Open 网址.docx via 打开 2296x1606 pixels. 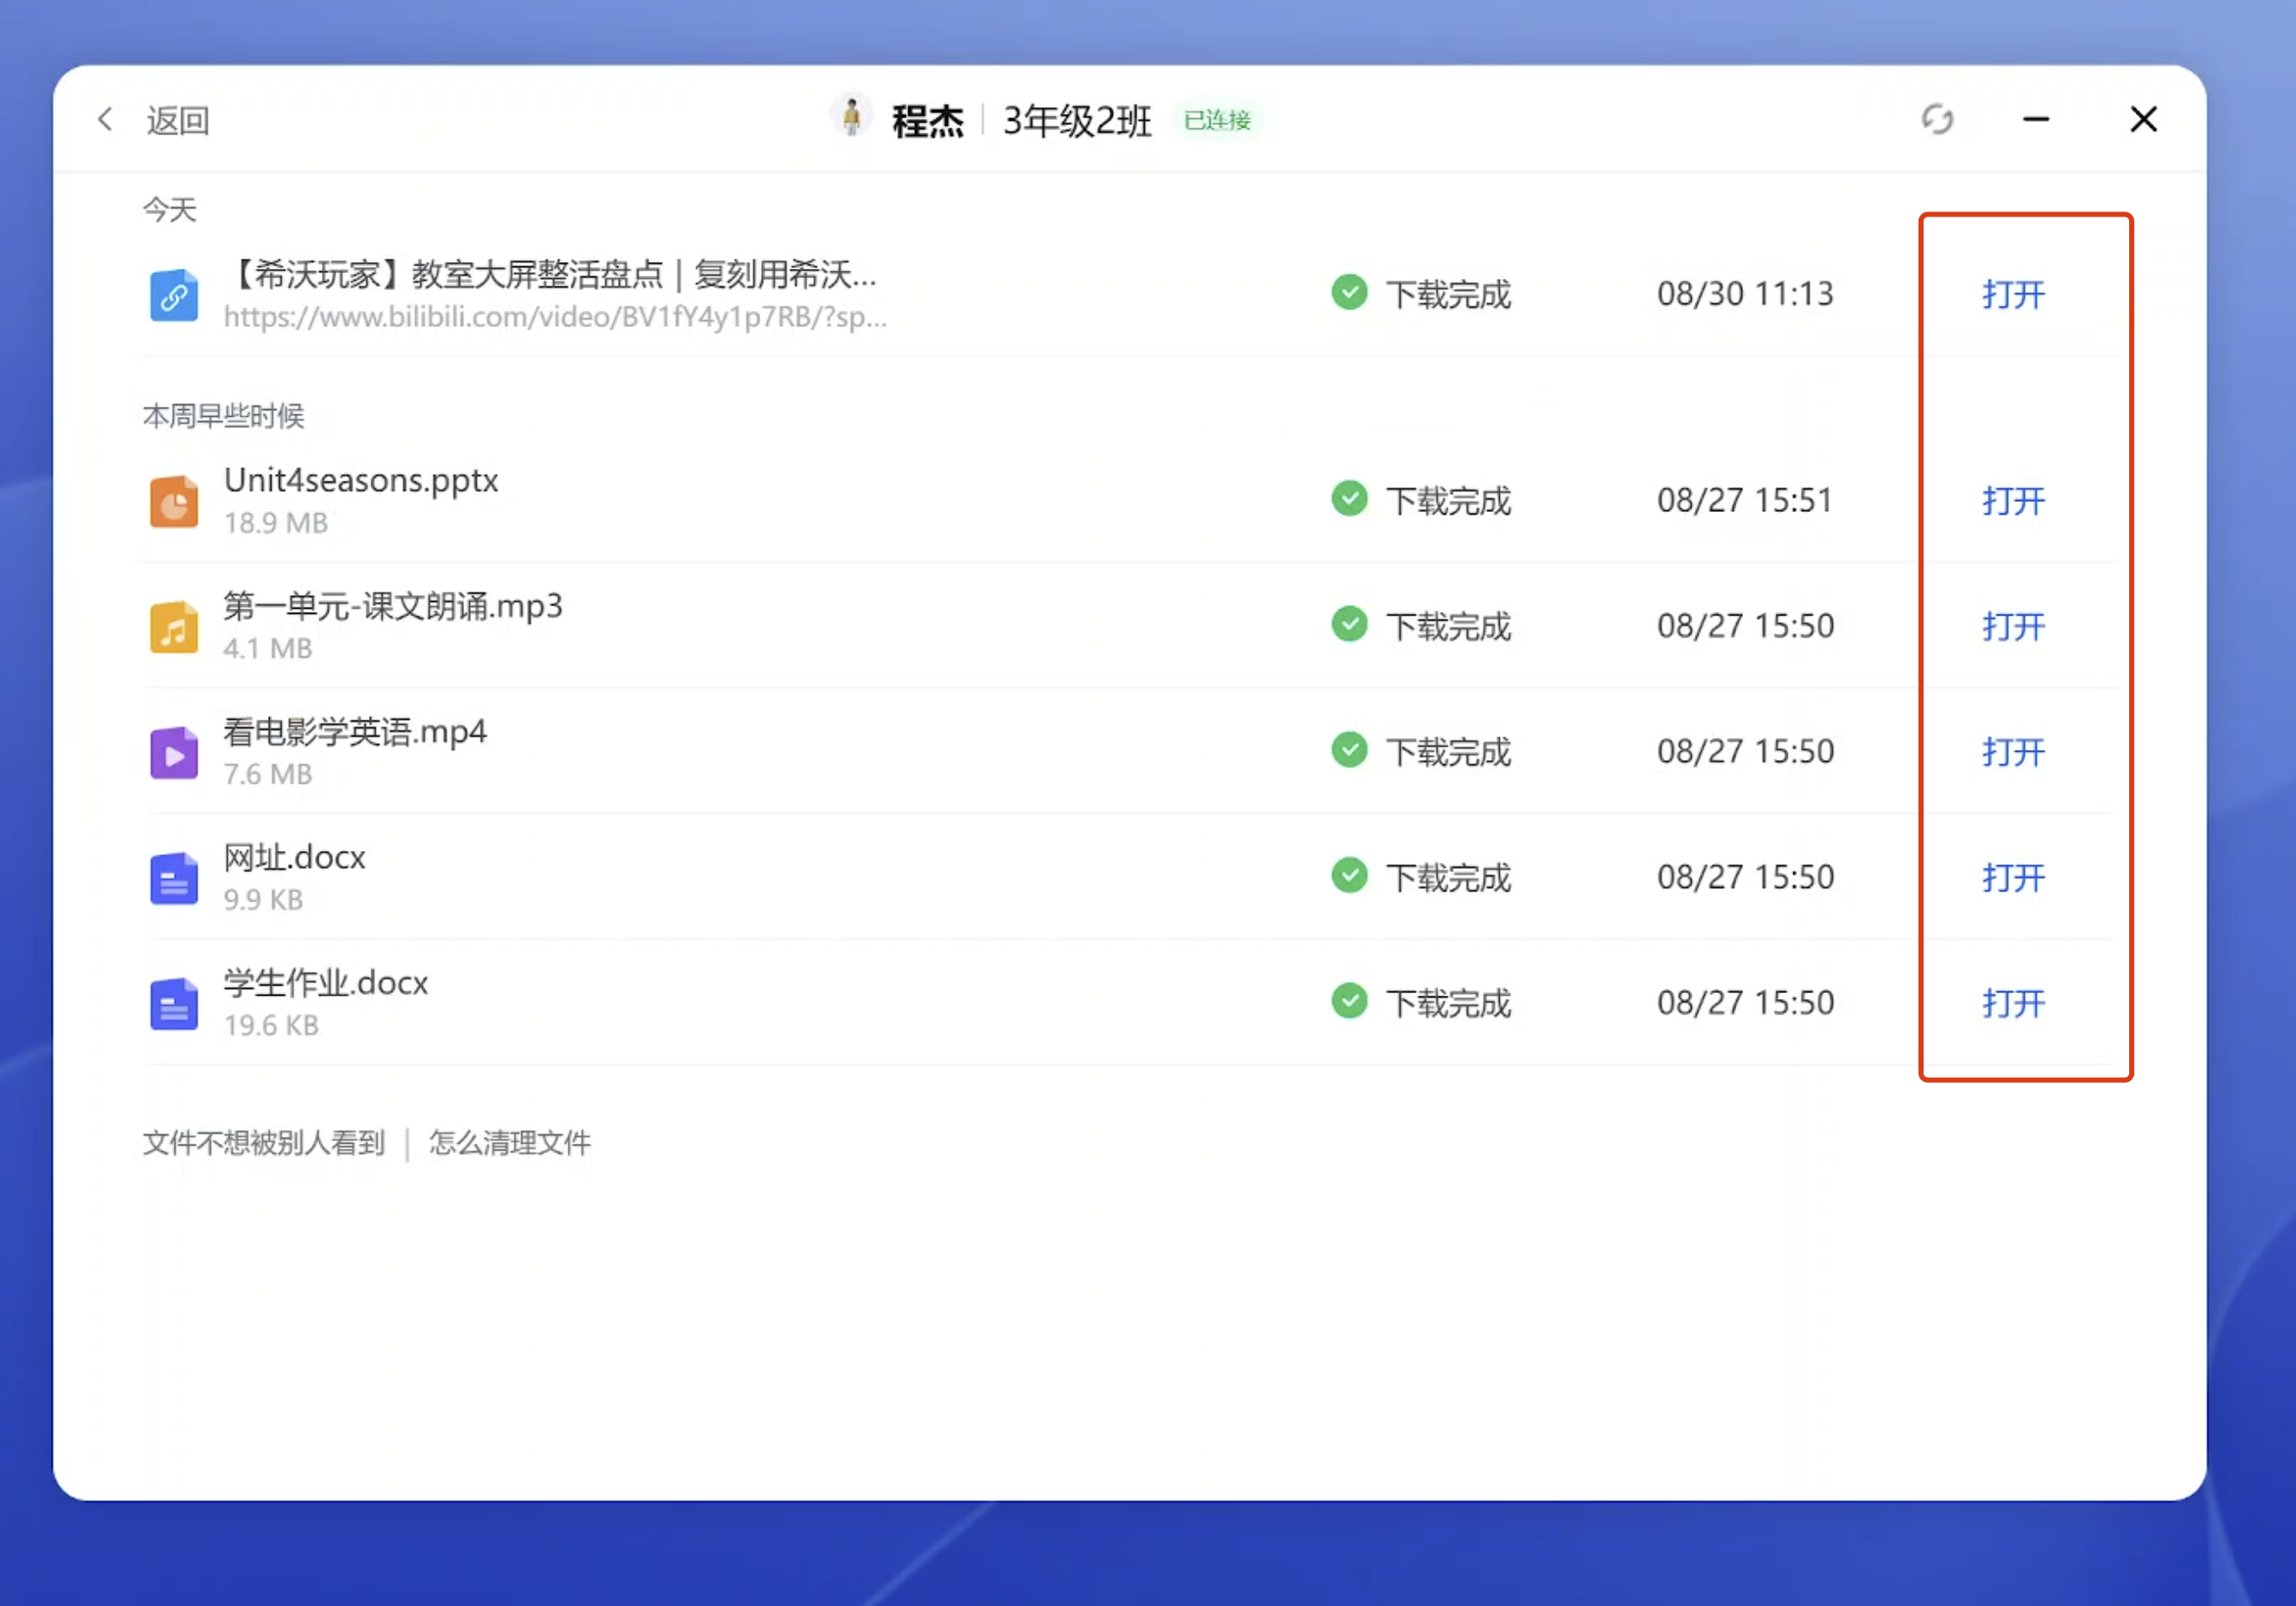(x=2013, y=877)
